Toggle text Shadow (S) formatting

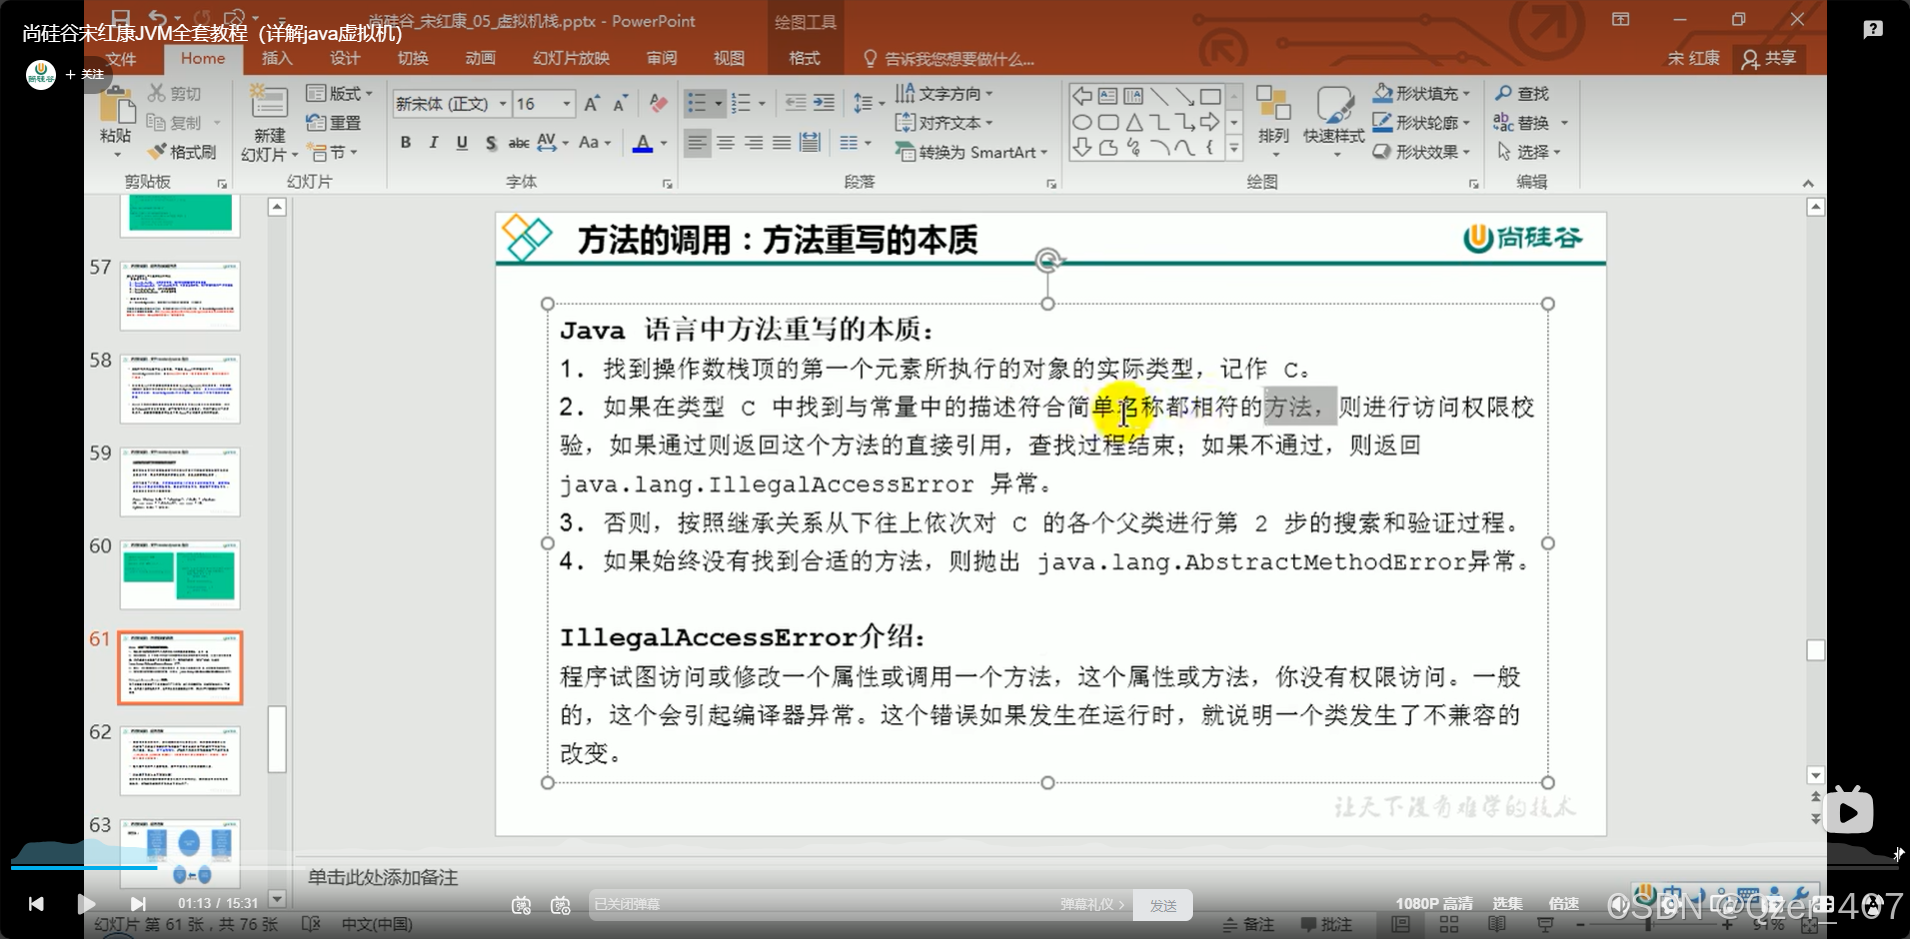tap(491, 143)
